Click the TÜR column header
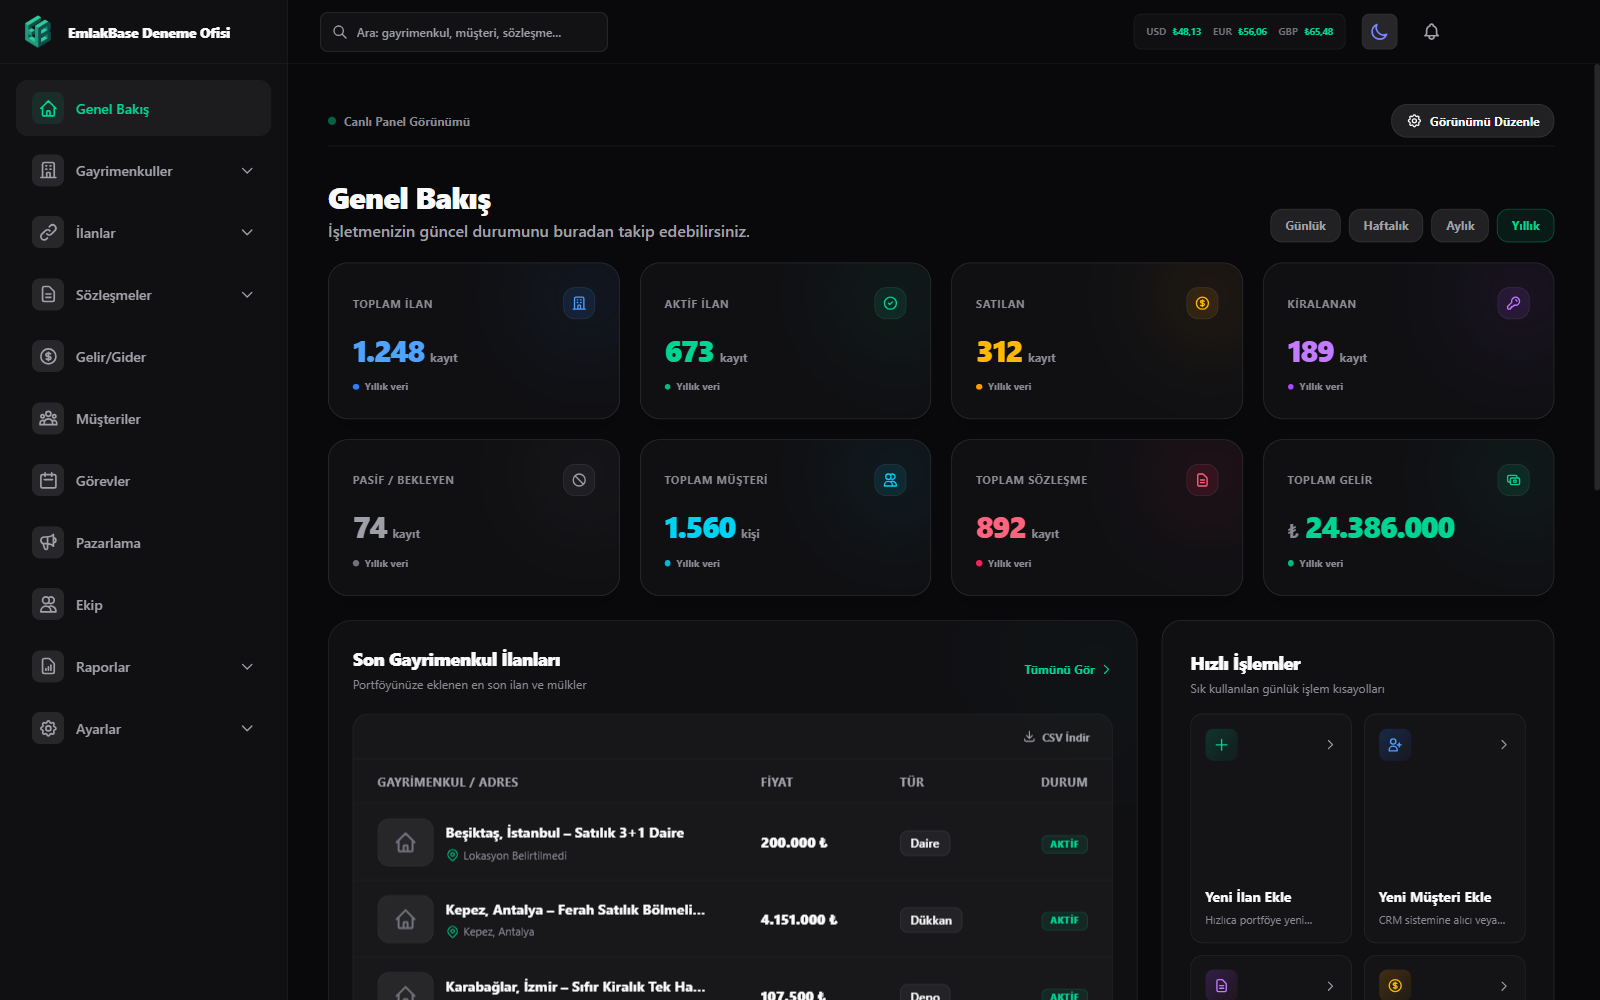 pos(911,782)
